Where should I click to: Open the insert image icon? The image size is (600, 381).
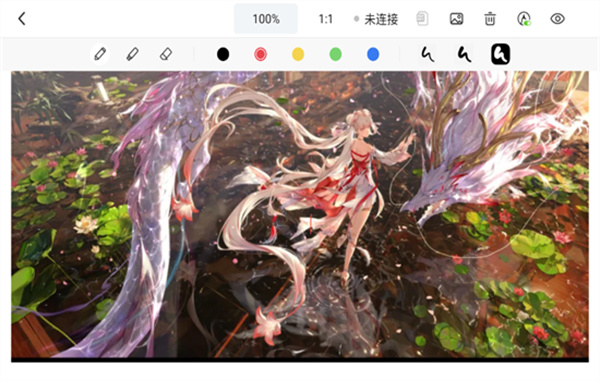click(456, 19)
